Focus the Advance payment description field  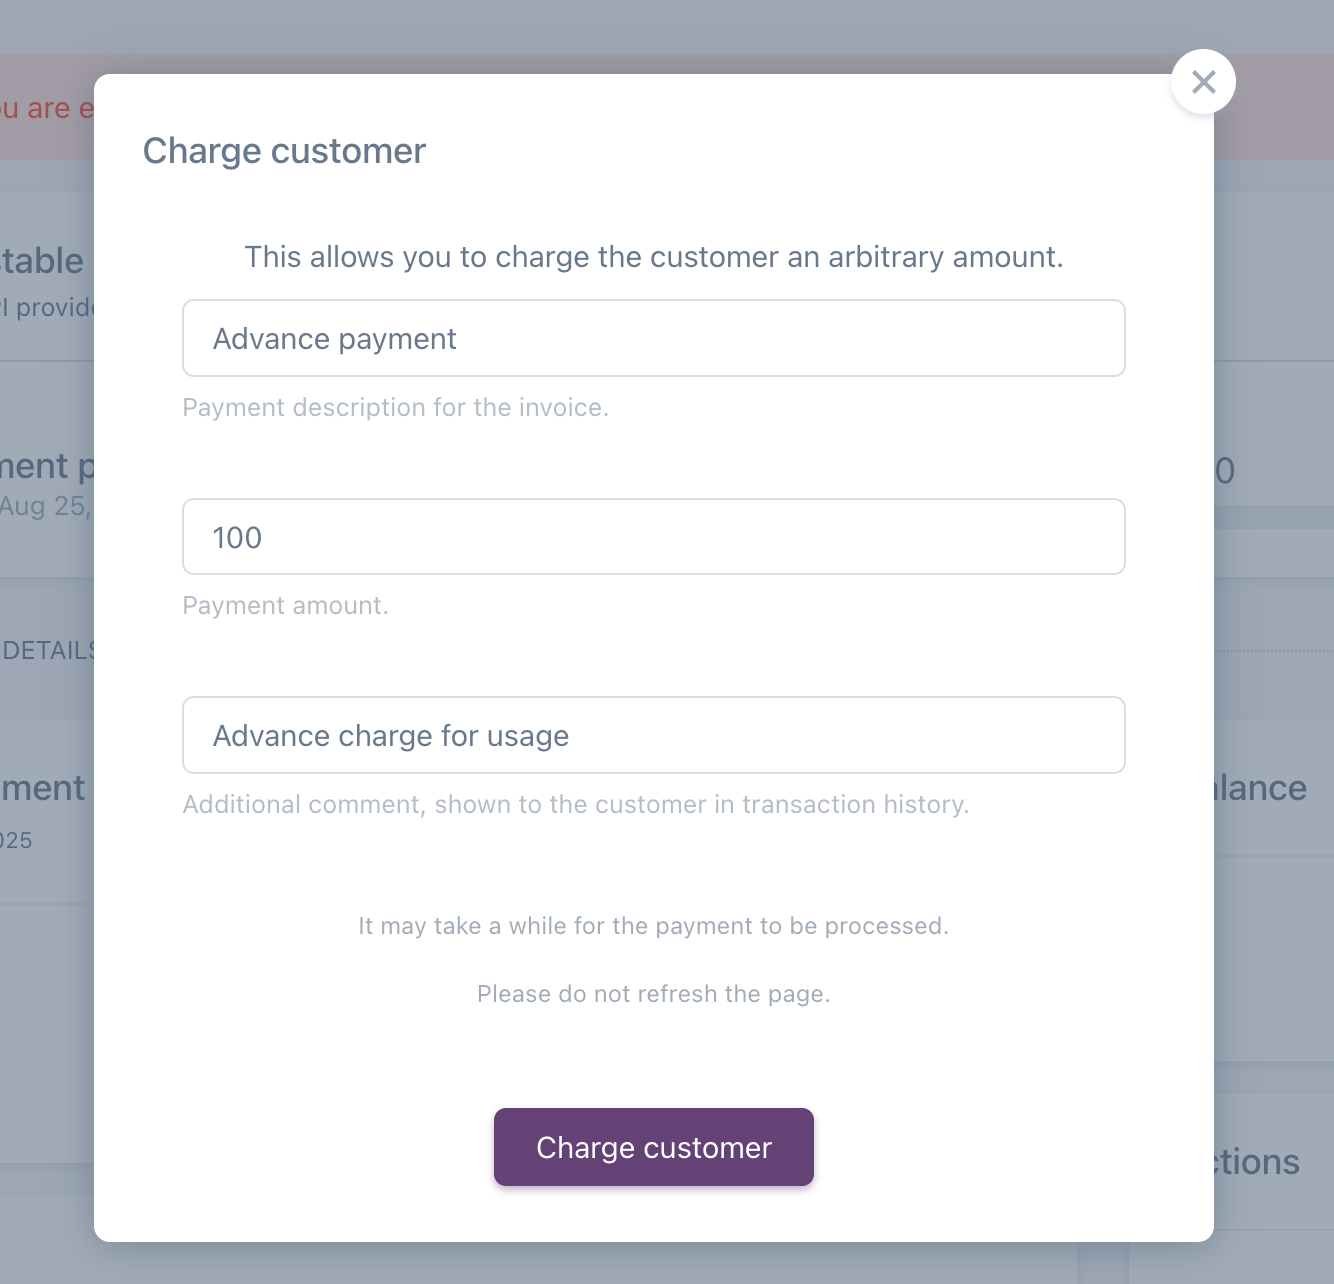coord(653,339)
